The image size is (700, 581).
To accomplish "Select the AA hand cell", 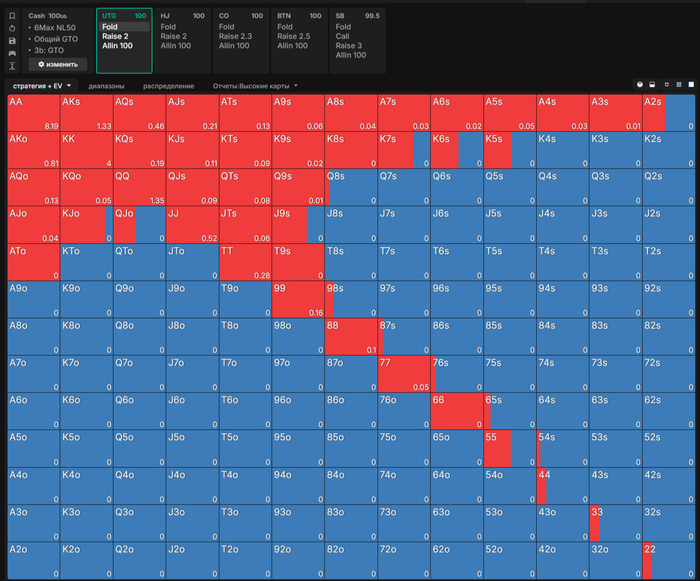I will [34, 113].
